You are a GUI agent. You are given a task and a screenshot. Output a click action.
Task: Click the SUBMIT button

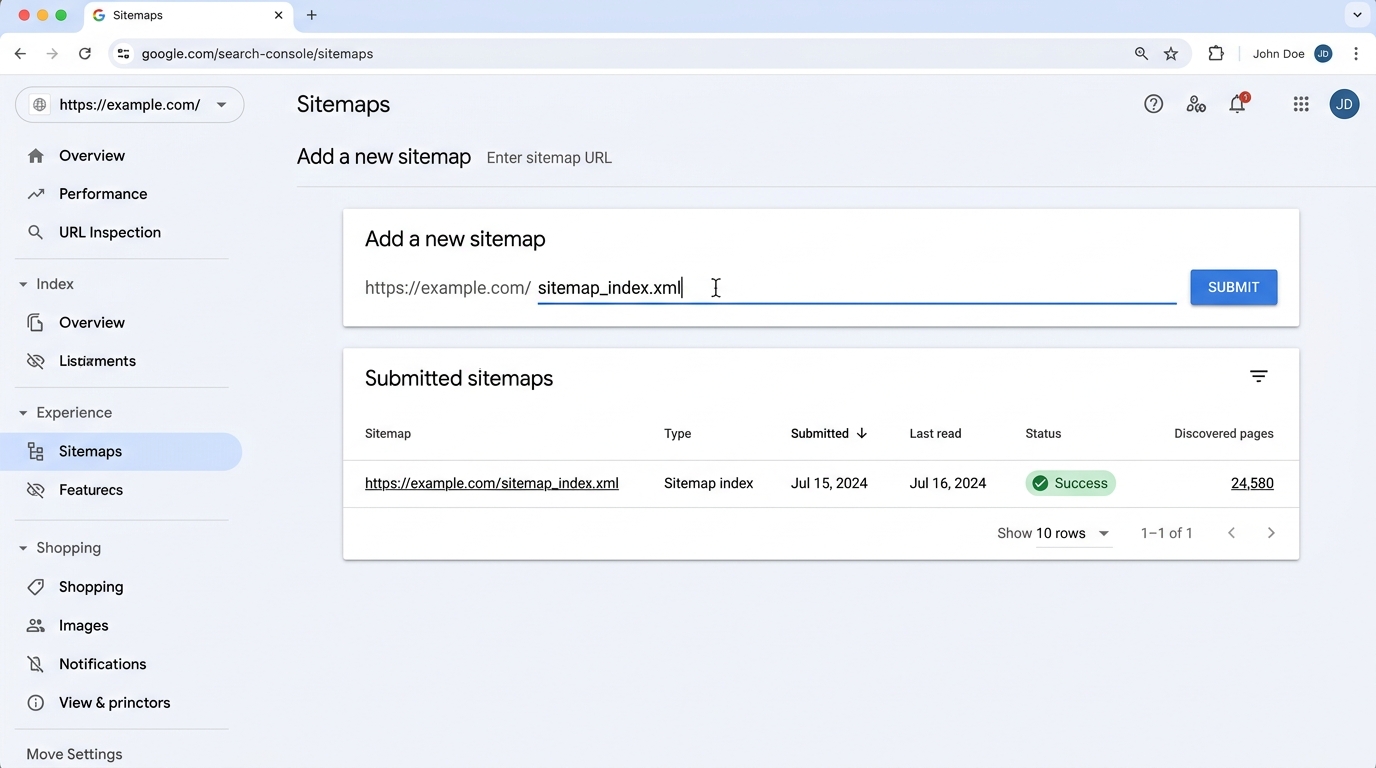1233,287
